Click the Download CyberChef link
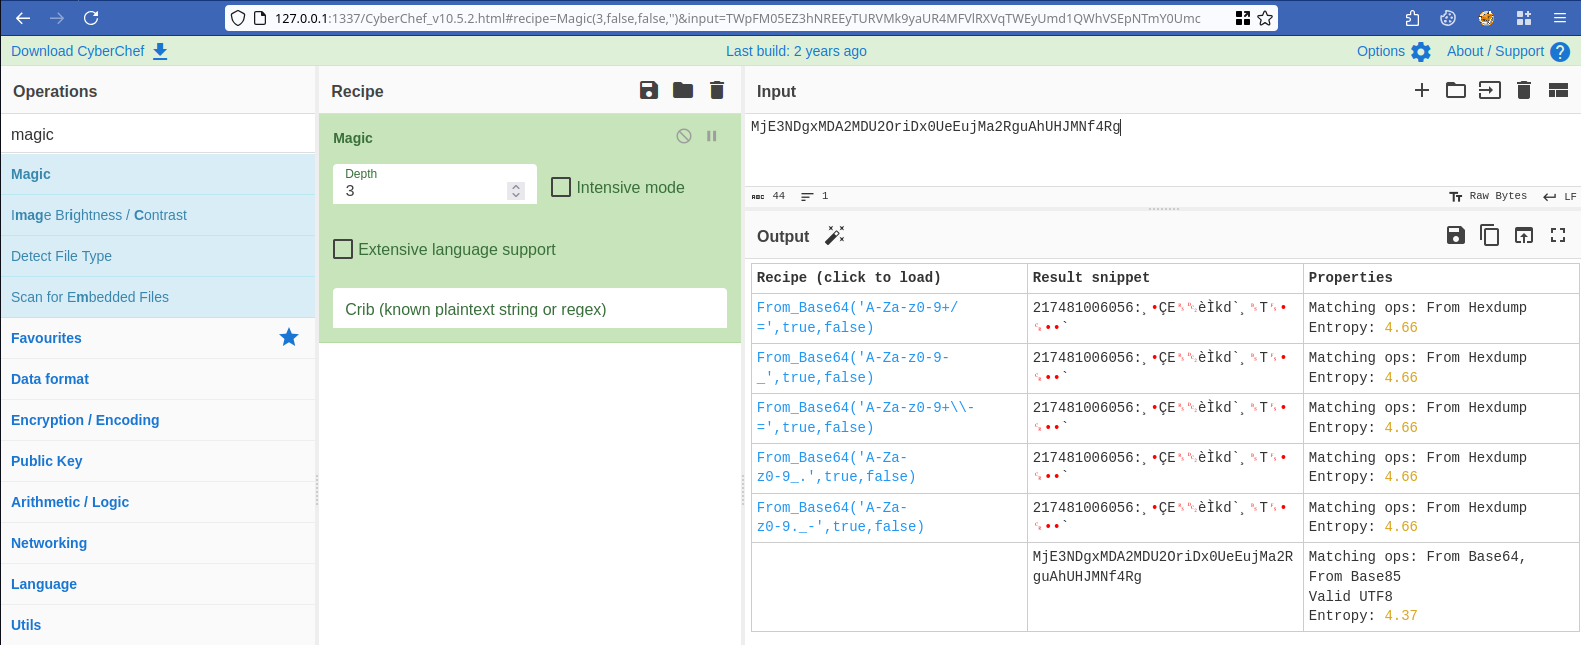The image size is (1581, 645). pos(89,51)
